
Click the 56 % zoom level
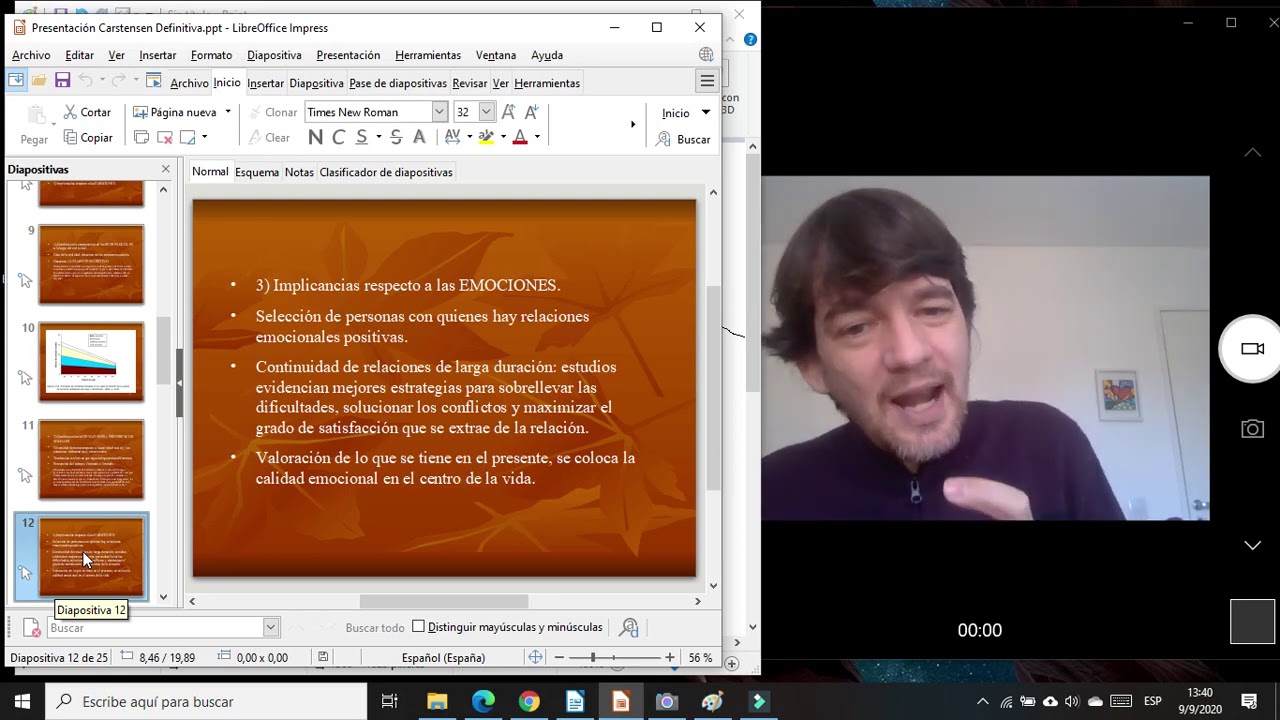[x=700, y=658]
